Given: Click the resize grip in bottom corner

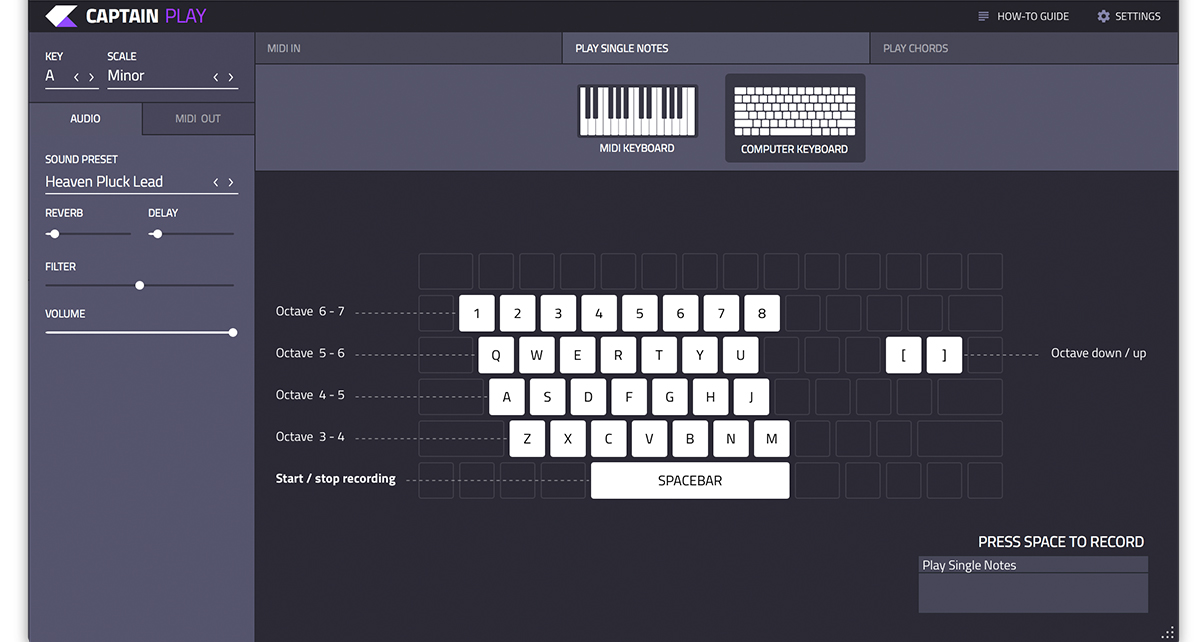Looking at the screenshot, I should tap(1167, 633).
